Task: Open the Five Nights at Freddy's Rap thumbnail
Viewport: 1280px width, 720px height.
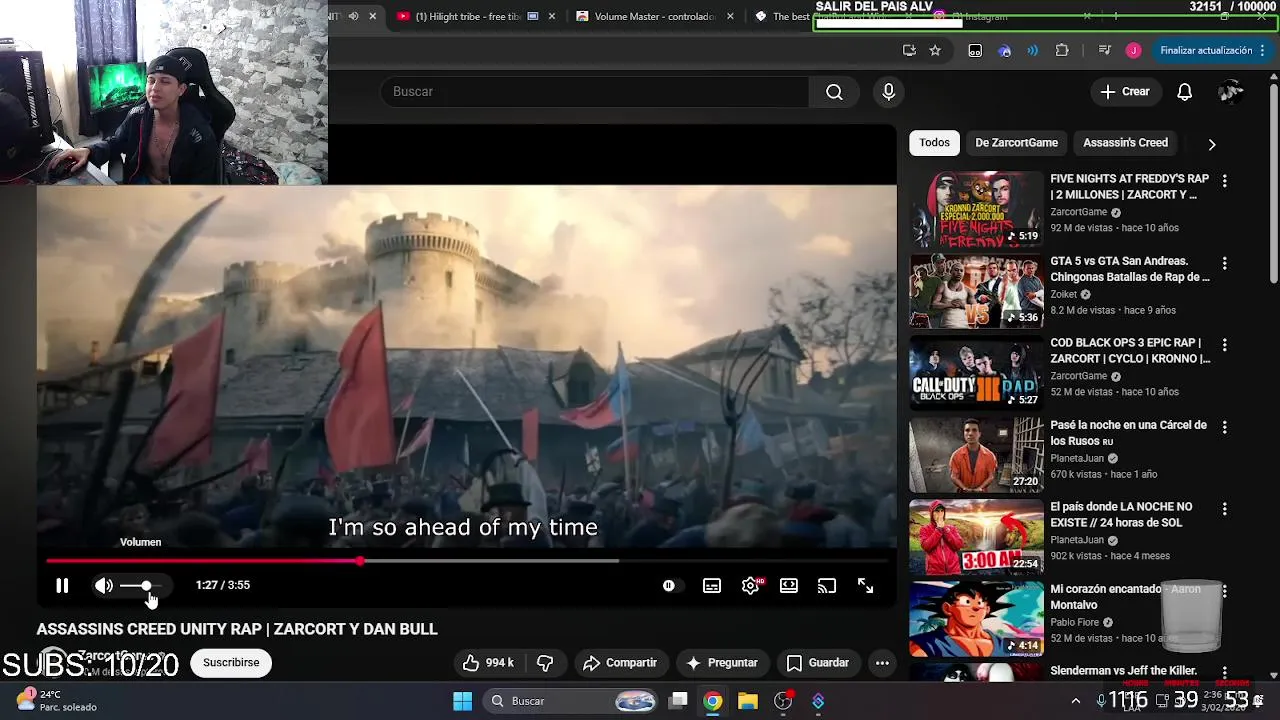Action: tap(976, 209)
